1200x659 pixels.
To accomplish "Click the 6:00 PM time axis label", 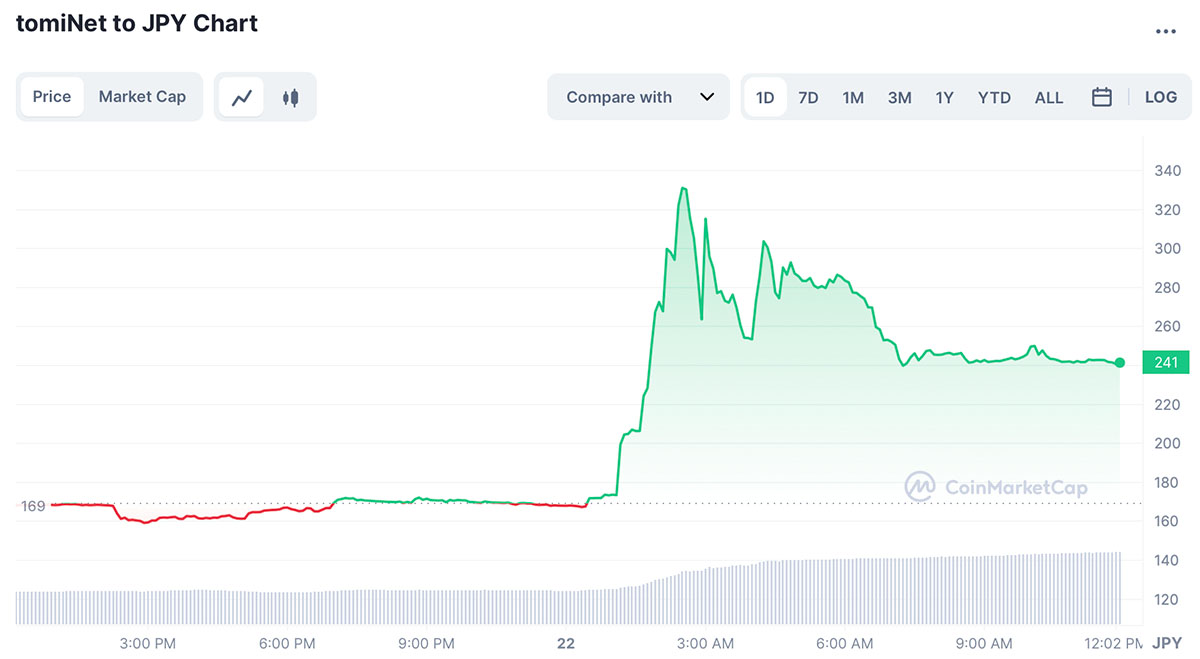I will (x=287, y=643).
